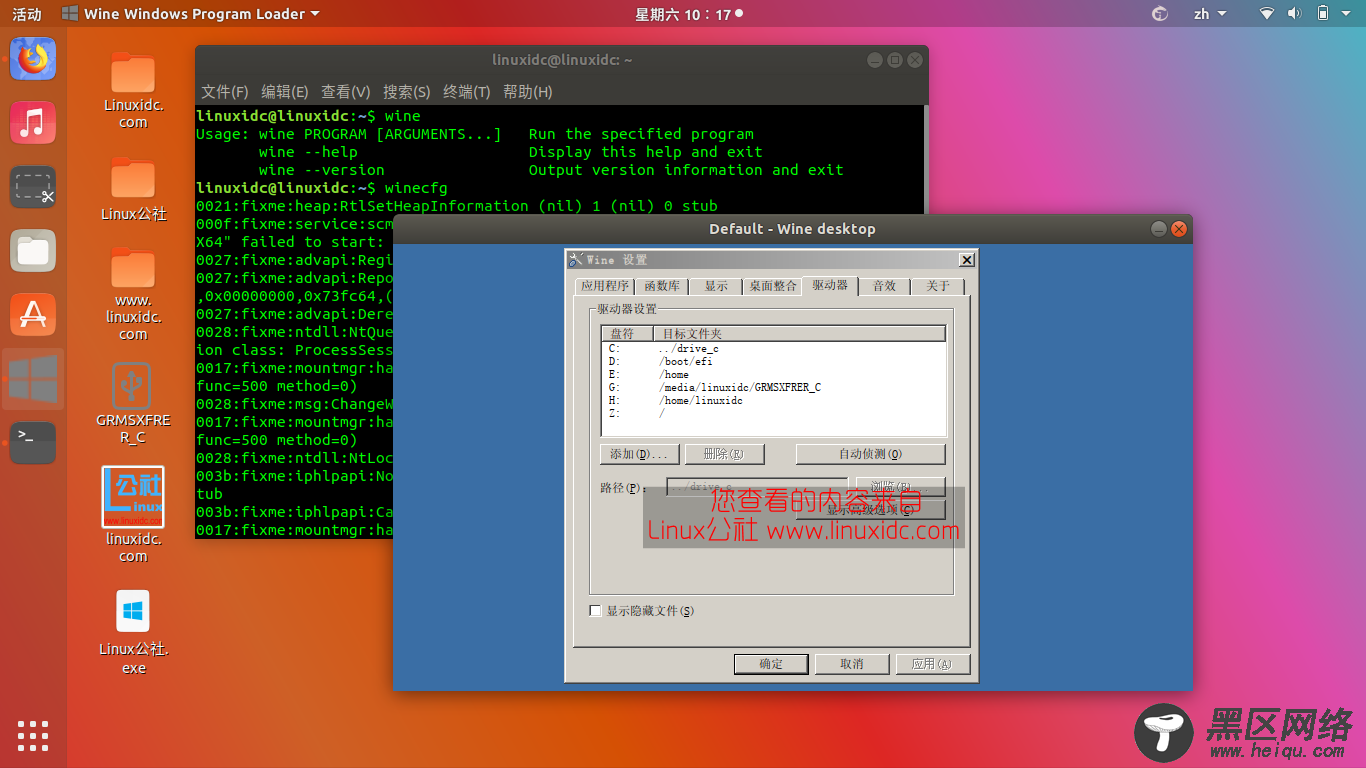Select the Linux公社.exe desktop file
The width and height of the screenshot is (1366, 768).
[x=133, y=632]
